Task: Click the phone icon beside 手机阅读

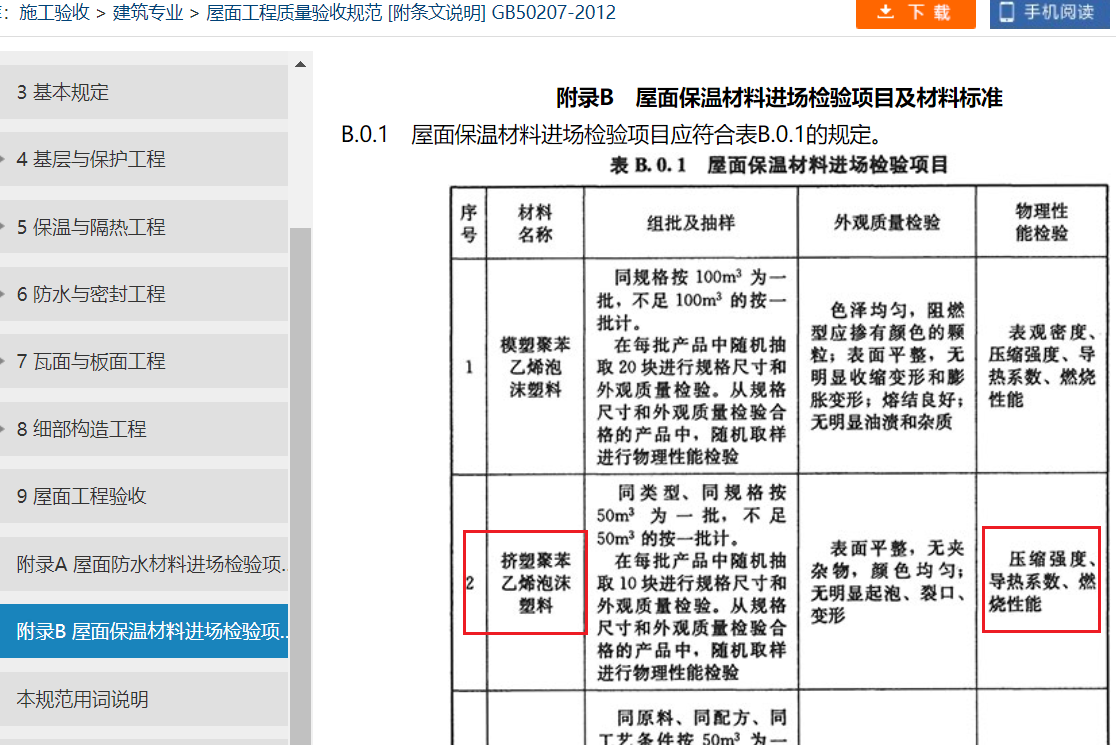Action: [1006, 12]
